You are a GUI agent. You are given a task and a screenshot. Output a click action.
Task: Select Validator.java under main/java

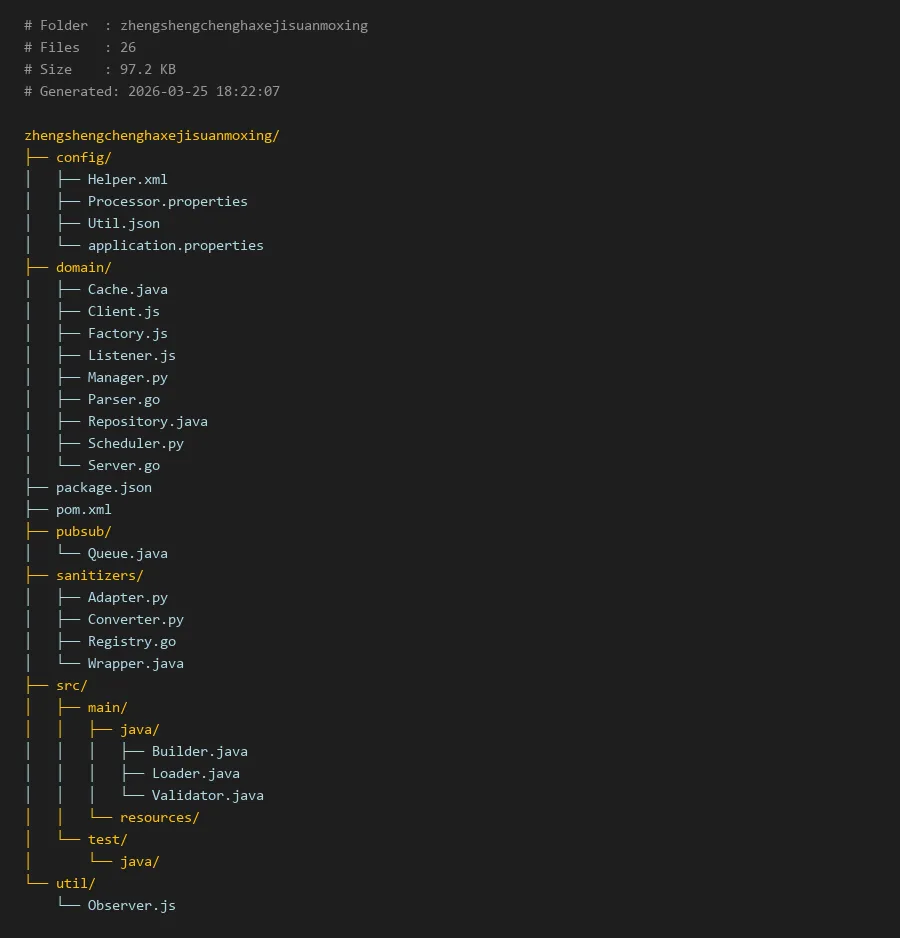207,795
